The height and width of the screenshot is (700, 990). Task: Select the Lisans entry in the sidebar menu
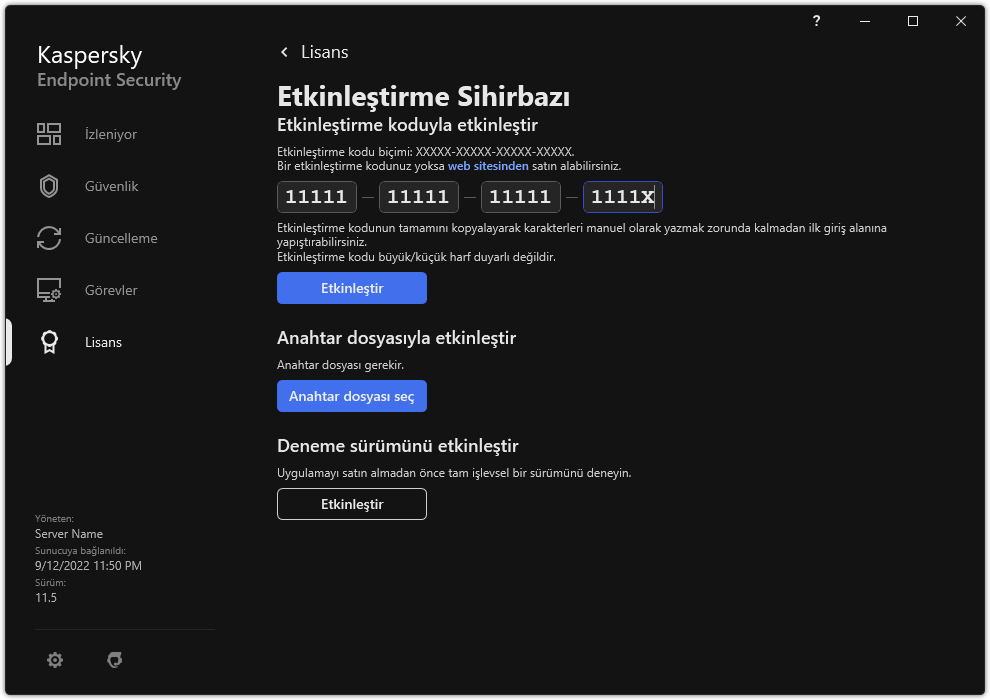tap(103, 342)
